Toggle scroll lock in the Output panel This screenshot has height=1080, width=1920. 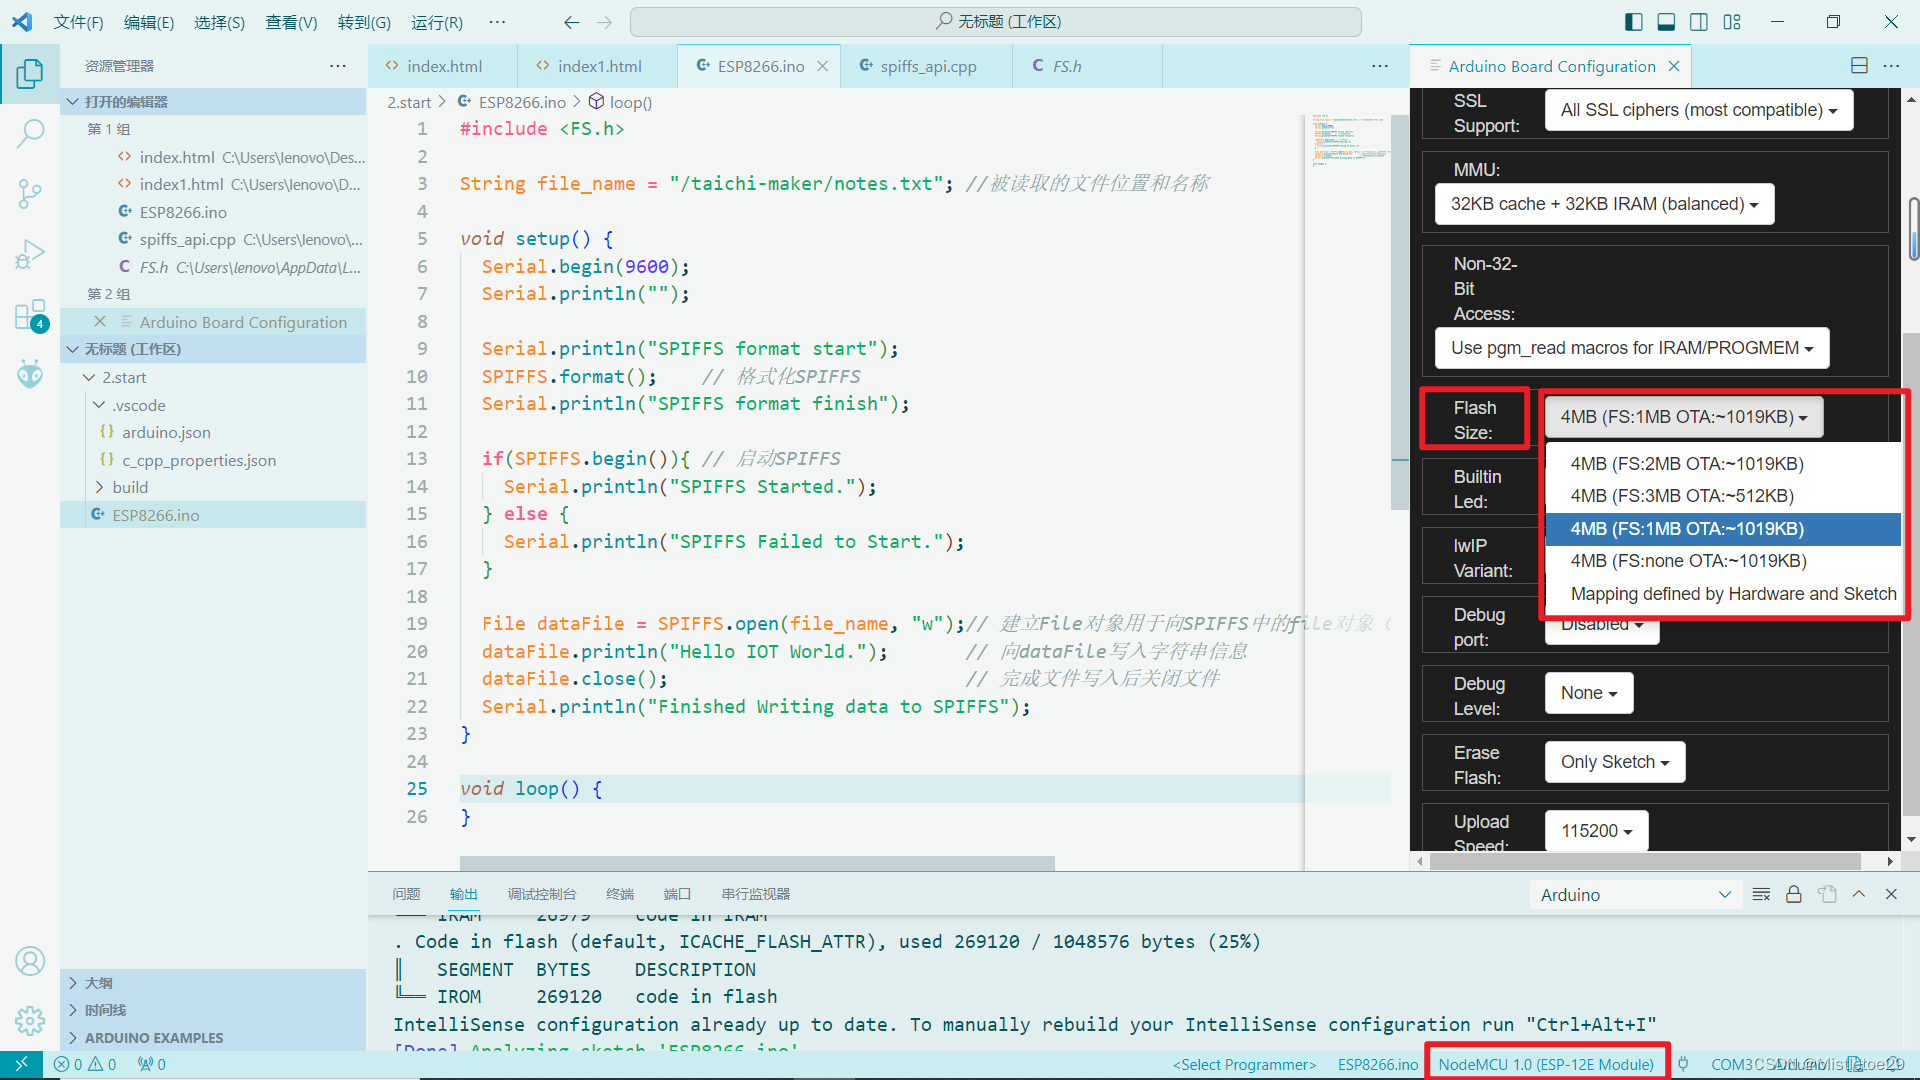[x=1793, y=894]
